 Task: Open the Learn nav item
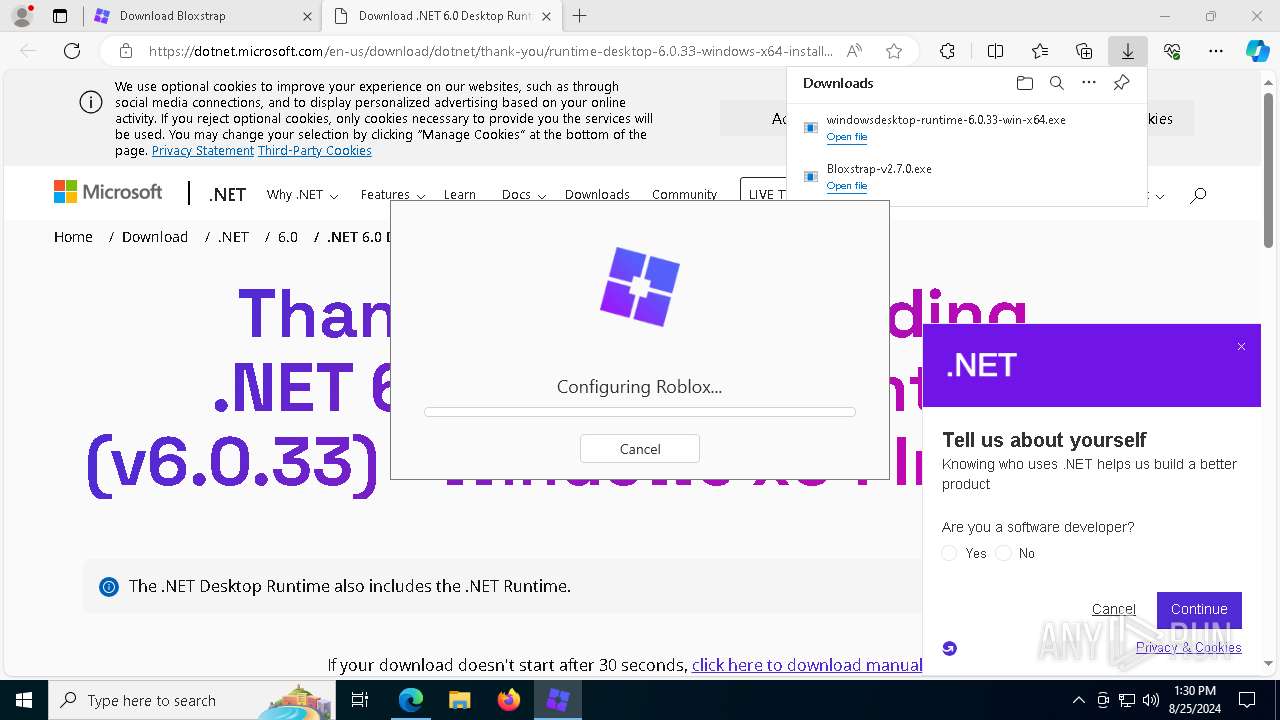pos(460,195)
